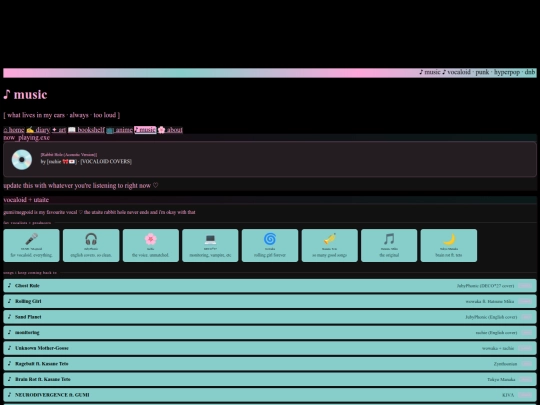Click the now_playing.exe section header

click(x=27, y=137)
